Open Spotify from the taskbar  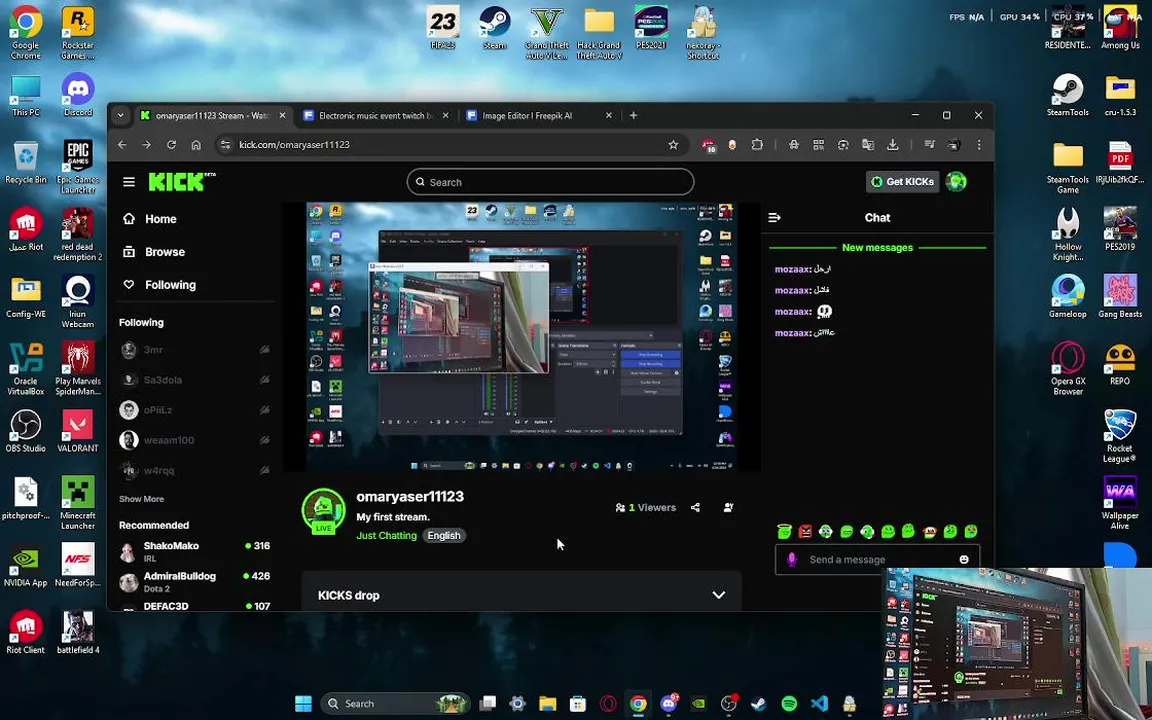point(789,704)
